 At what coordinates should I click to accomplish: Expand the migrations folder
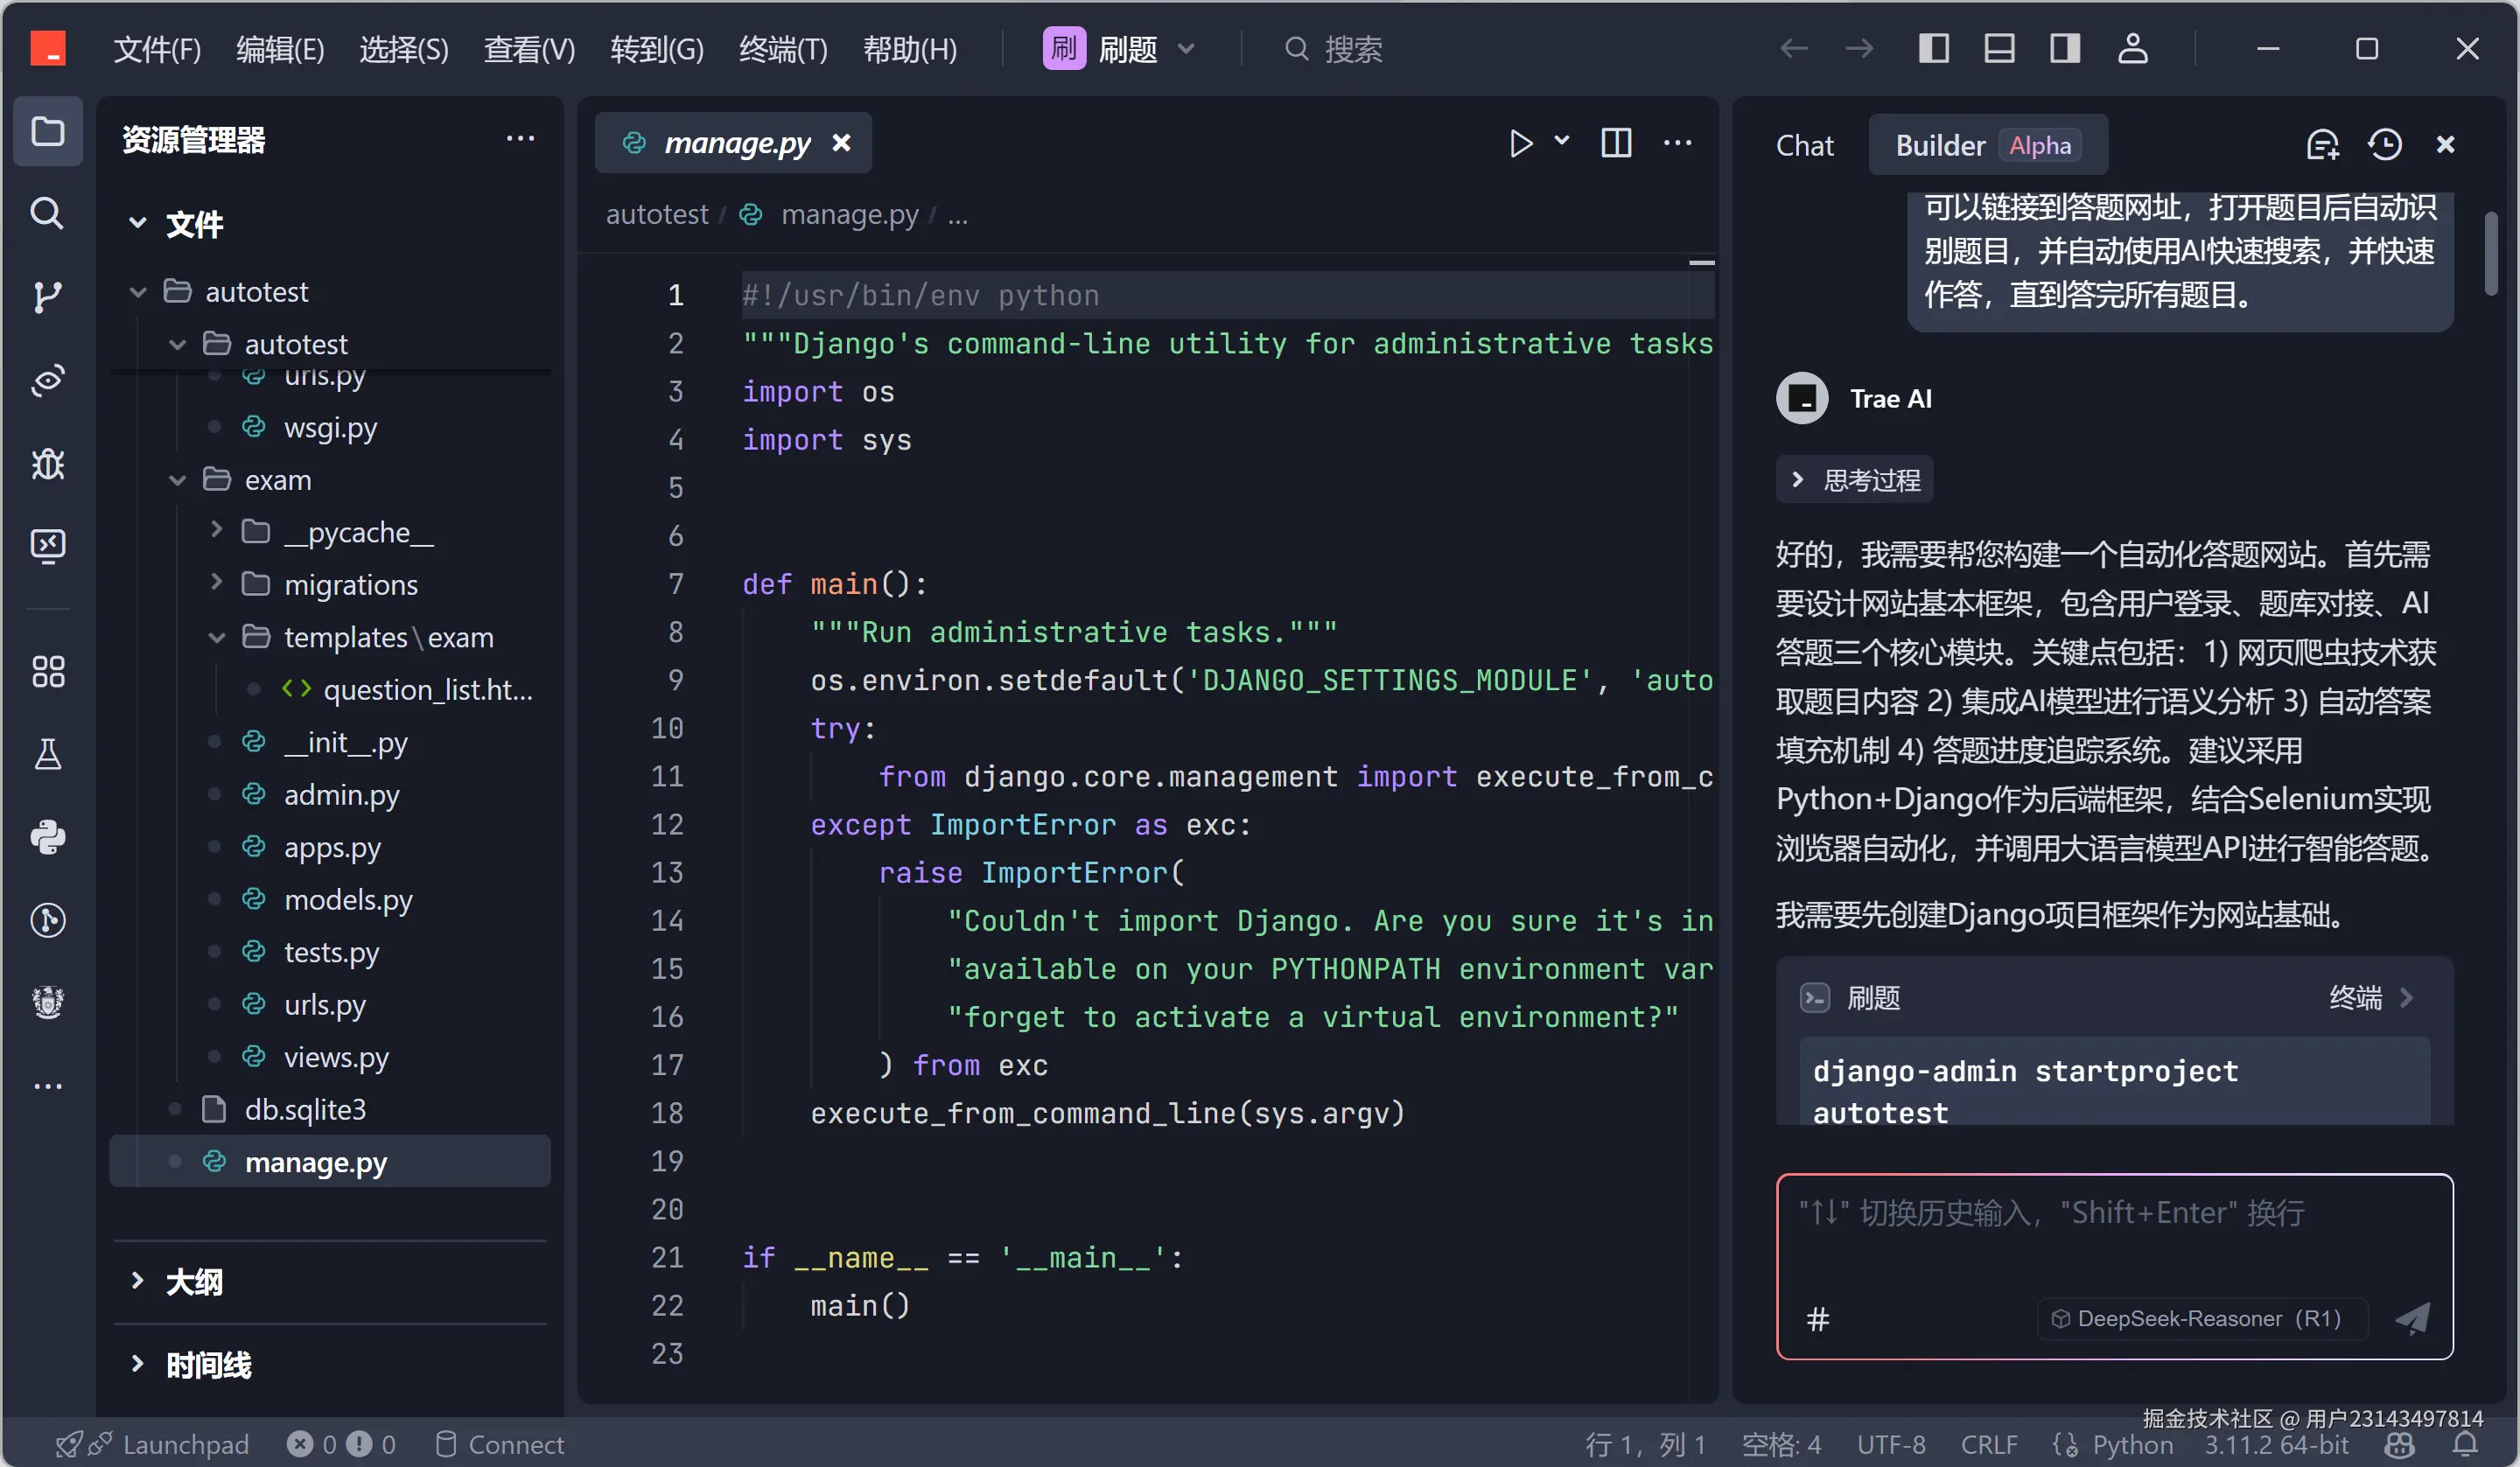pyautogui.click(x=216, y=582)
